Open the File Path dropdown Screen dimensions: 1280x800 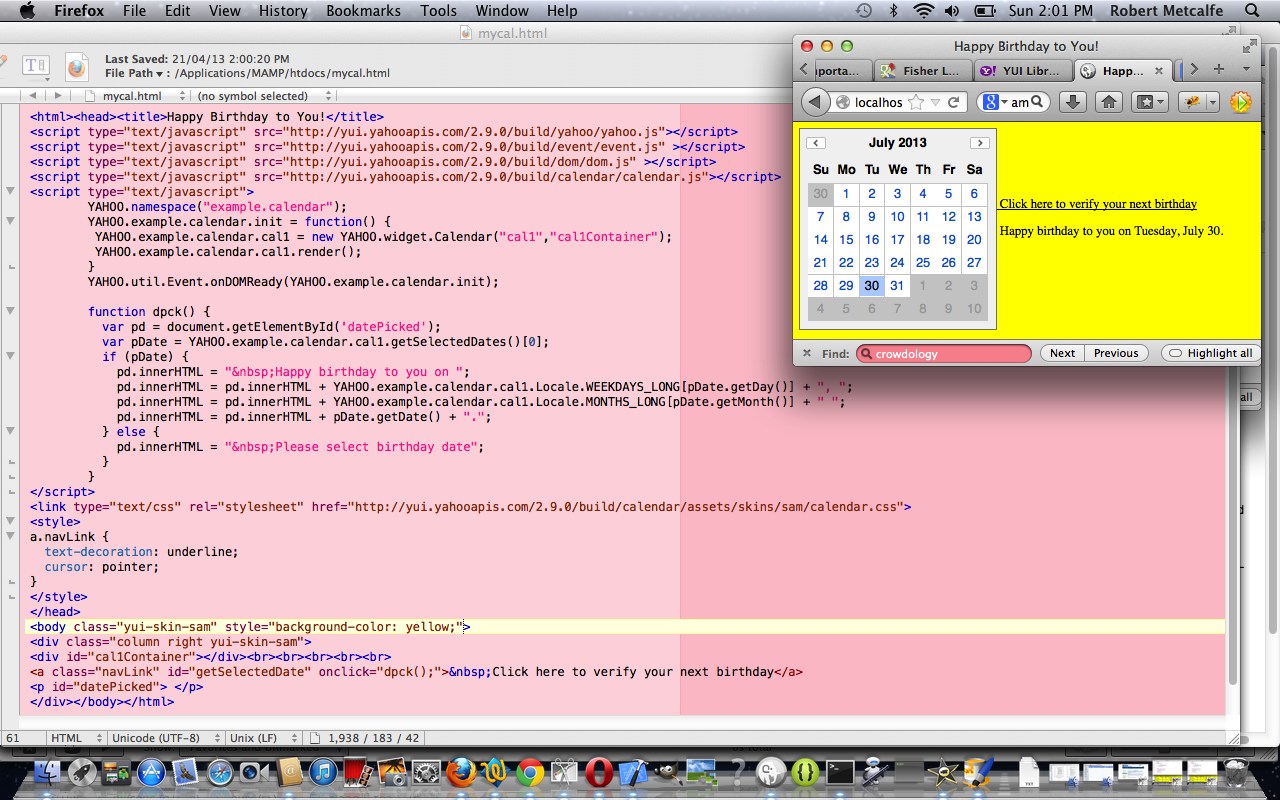[133, 73]
